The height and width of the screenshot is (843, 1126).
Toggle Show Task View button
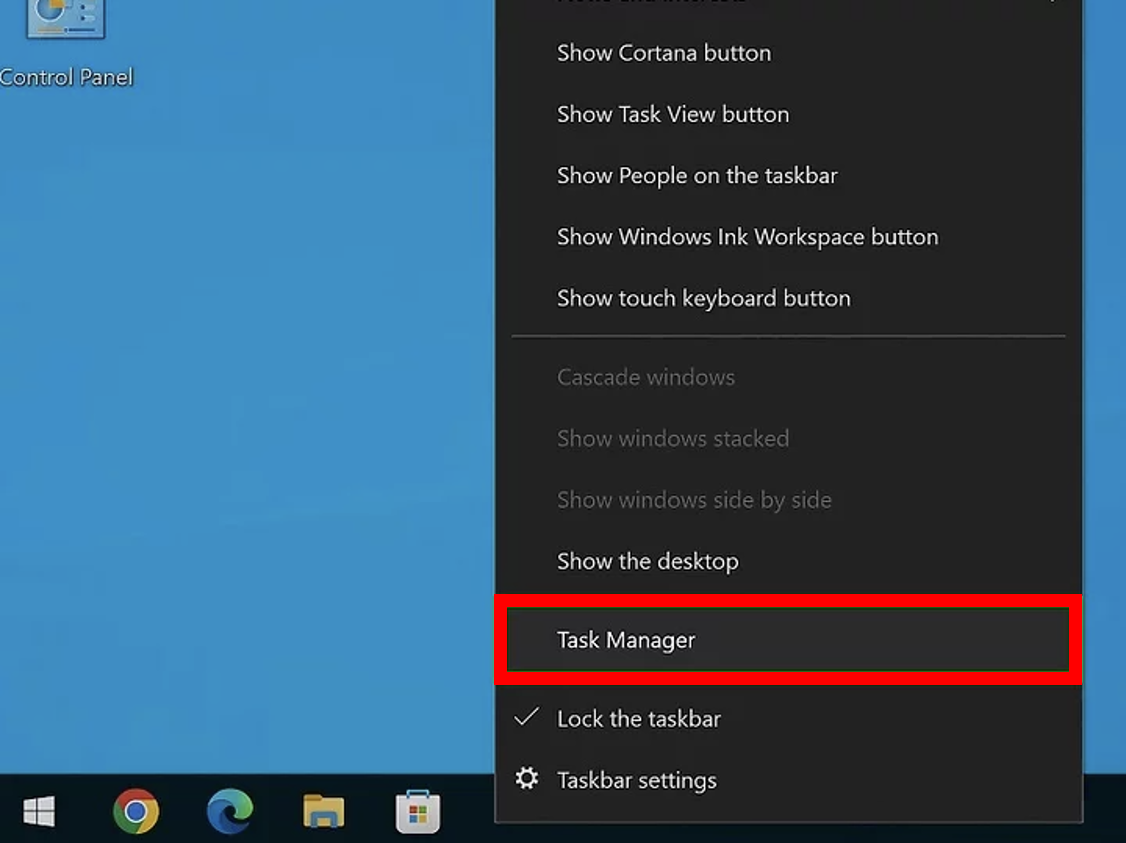tap(672, 114)
